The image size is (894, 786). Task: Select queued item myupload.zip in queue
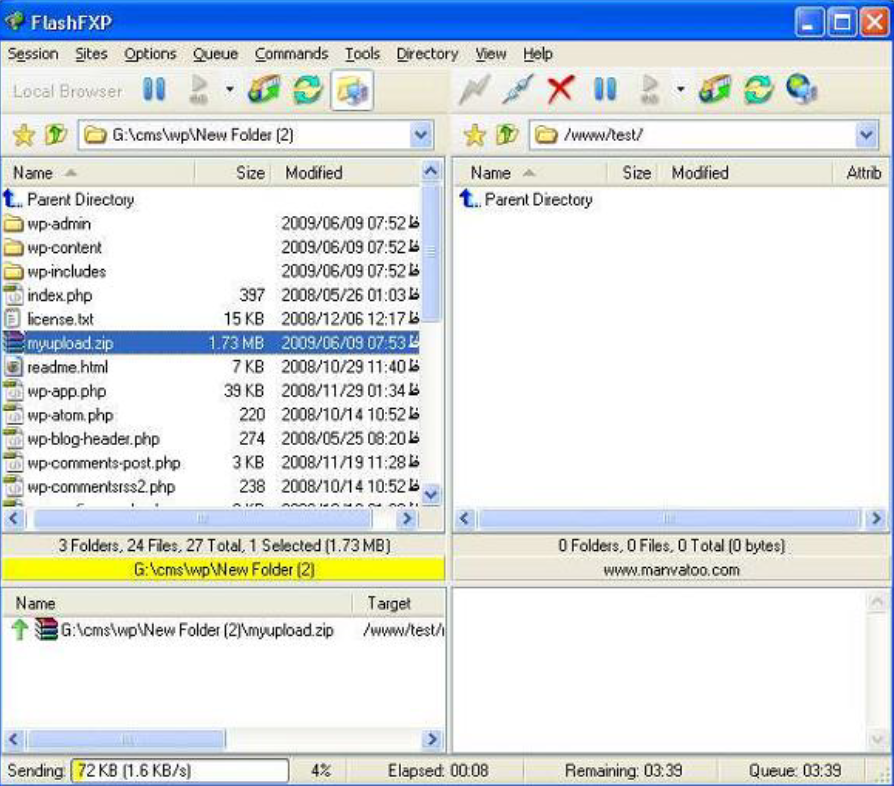click(224, 630)
